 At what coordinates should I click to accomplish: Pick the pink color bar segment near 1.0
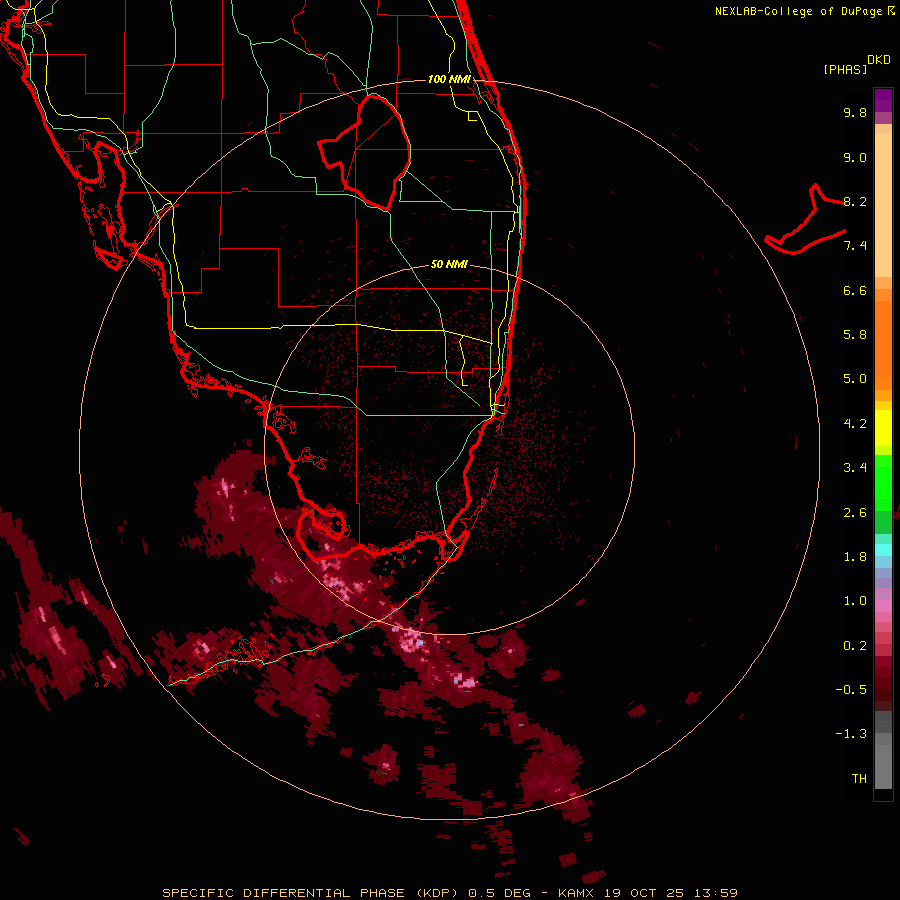point(883,606)
